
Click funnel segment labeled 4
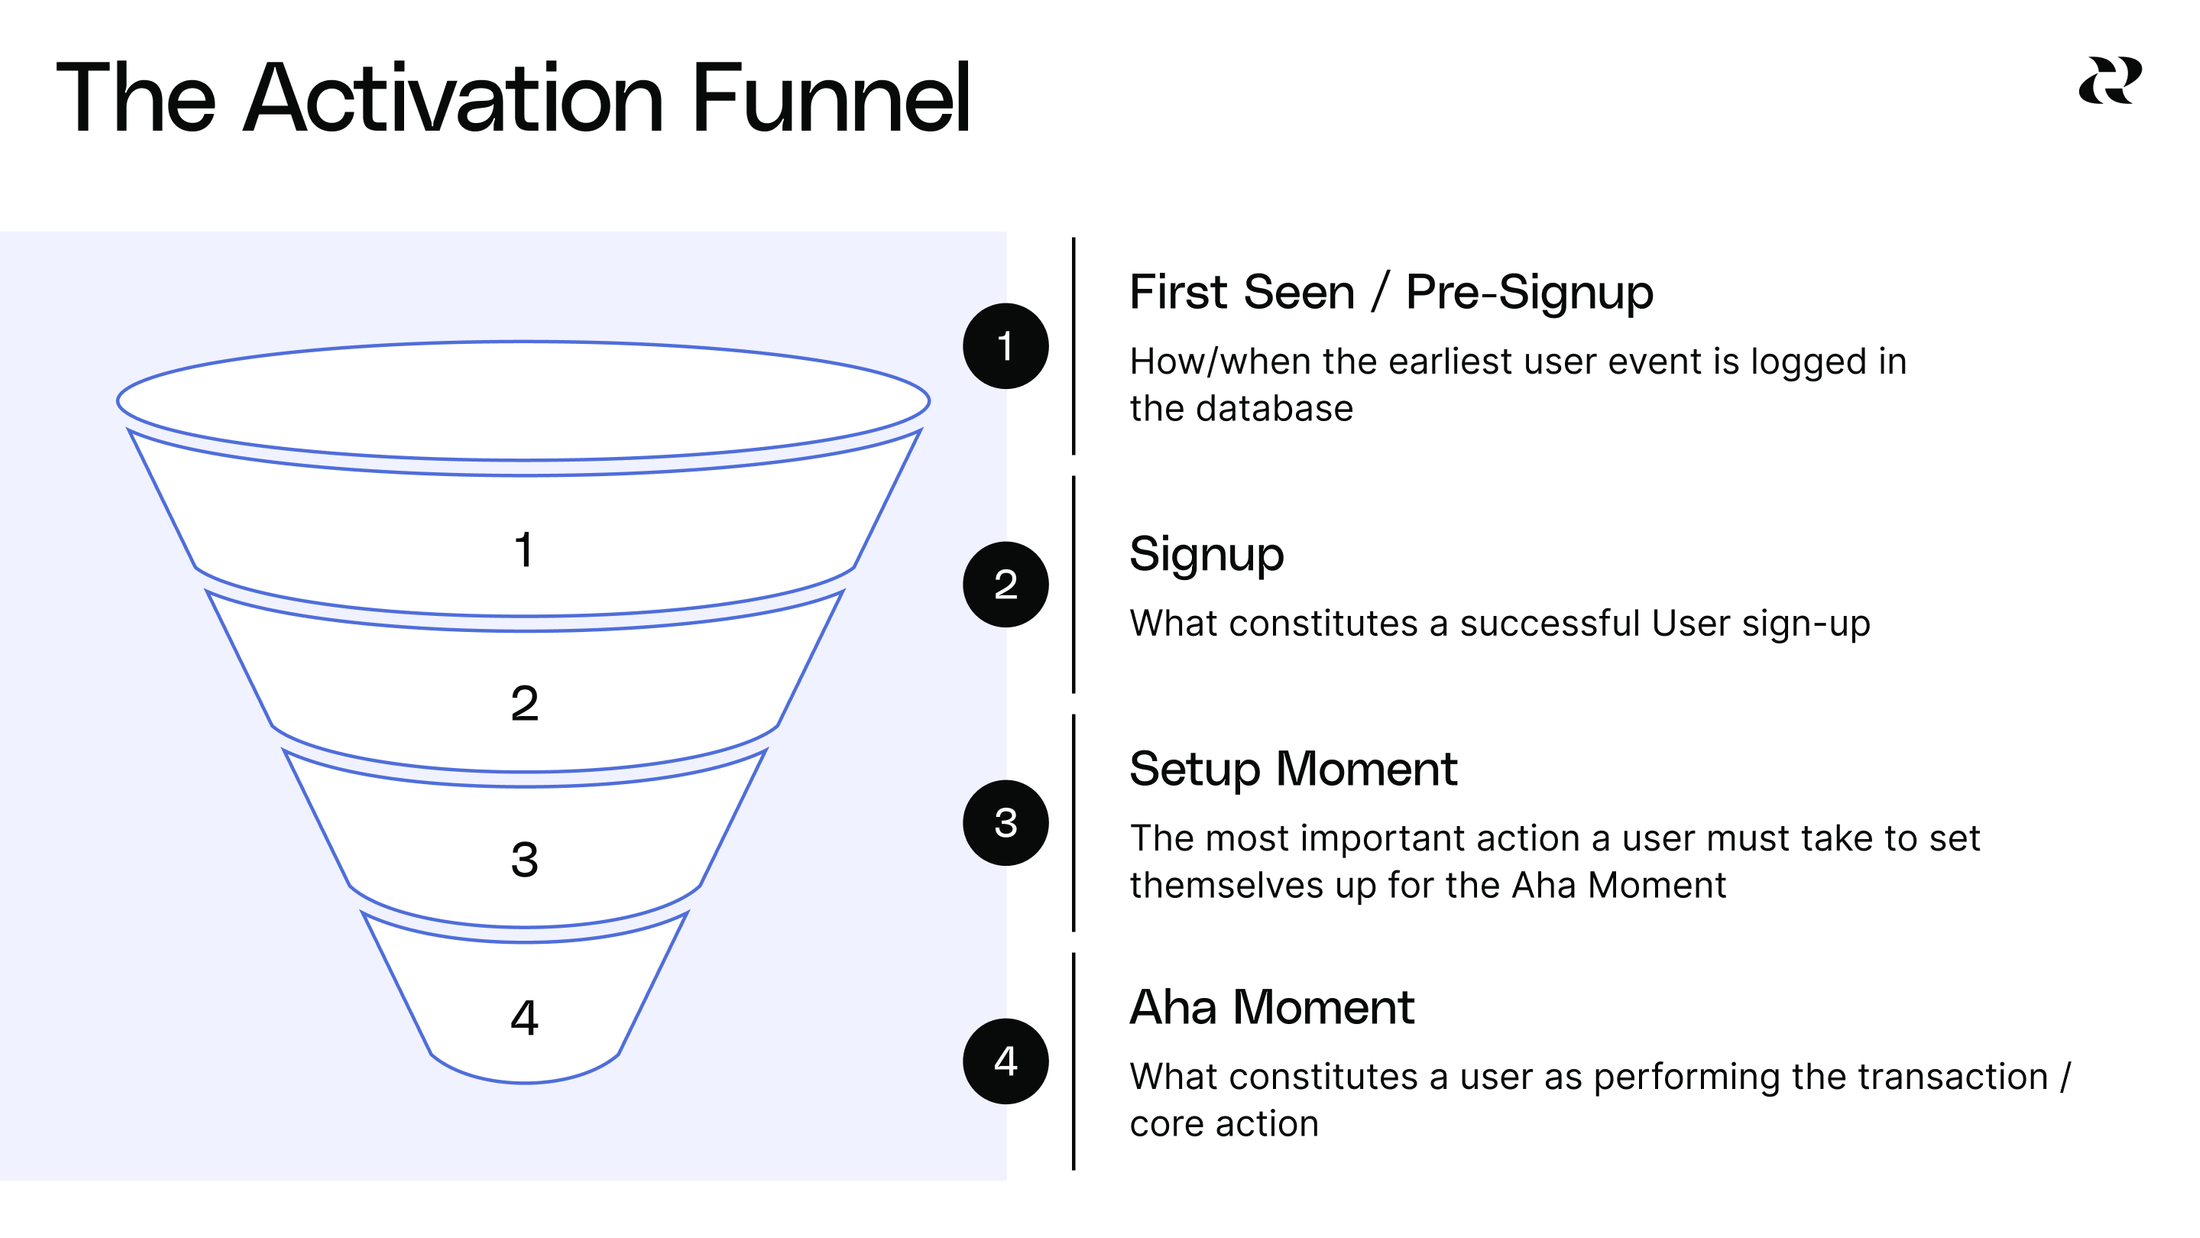(524, 1005)
